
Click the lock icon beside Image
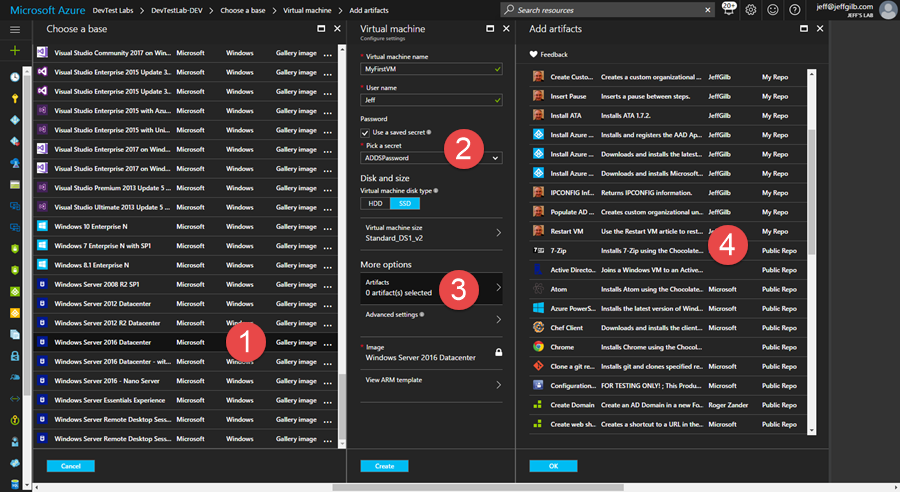[x=498, y=352]
